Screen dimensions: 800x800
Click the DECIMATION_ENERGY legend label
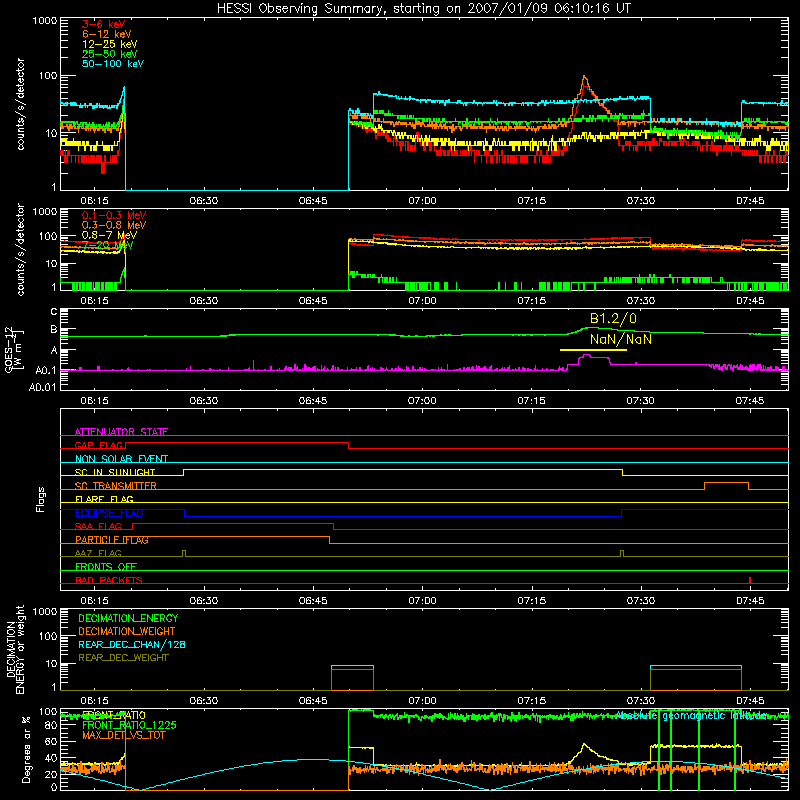point(128,618)
